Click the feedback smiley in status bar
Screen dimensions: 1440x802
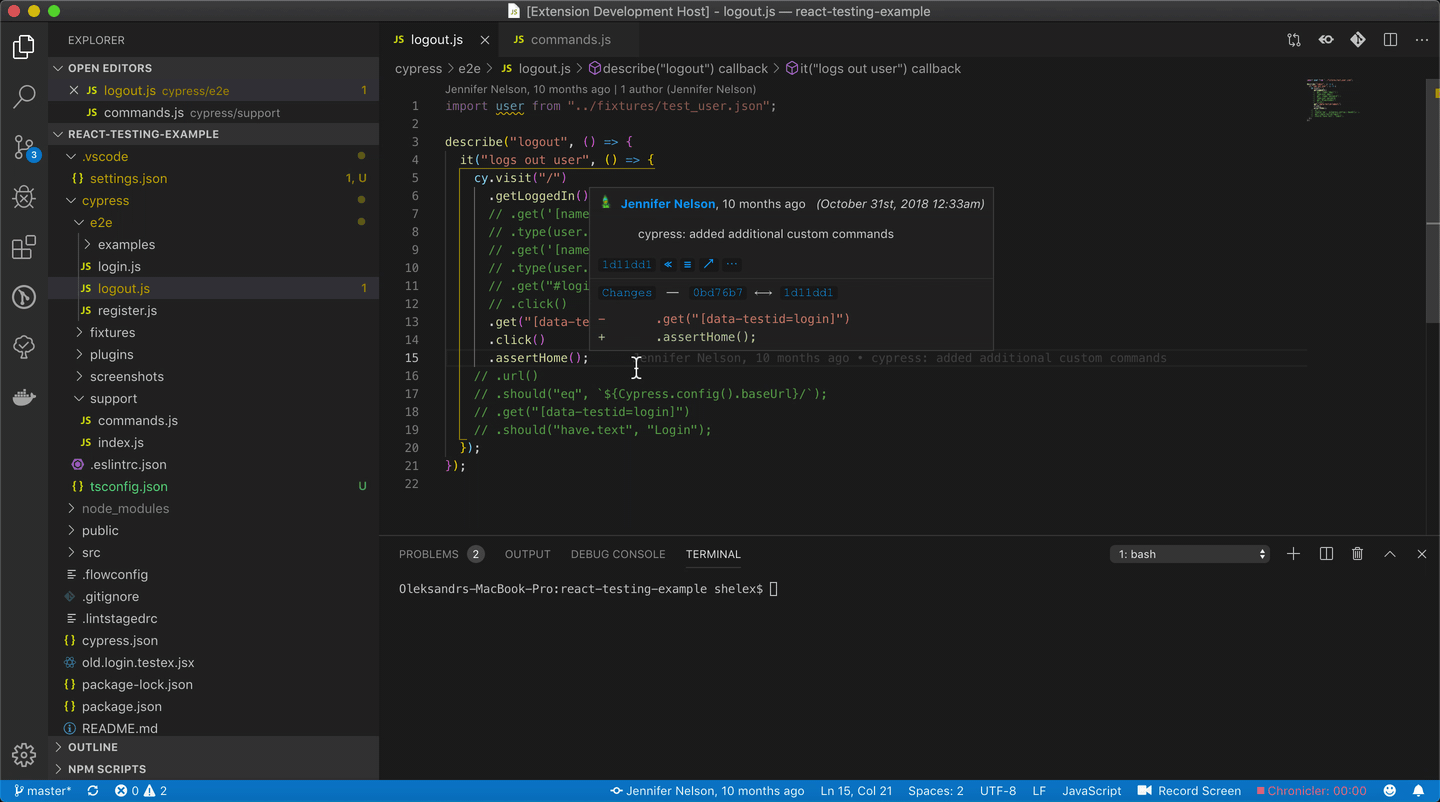point(1389,791)
